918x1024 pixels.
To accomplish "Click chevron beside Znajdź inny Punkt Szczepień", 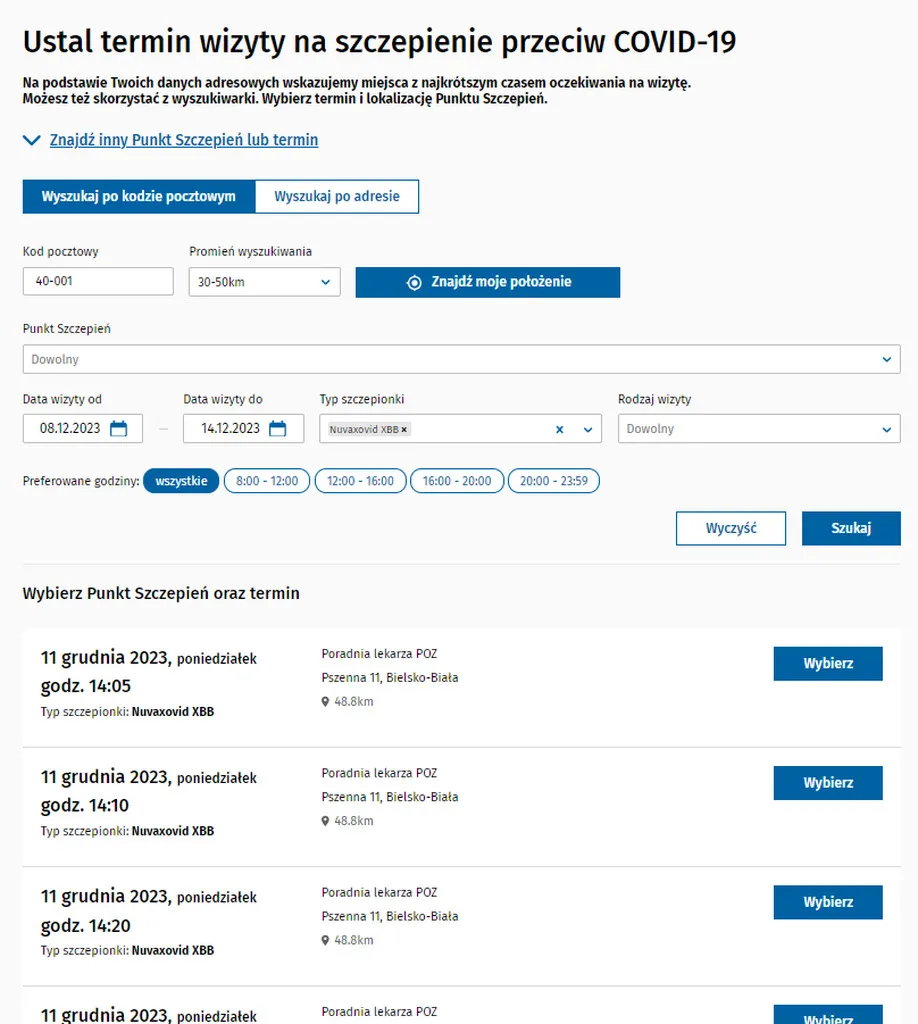I will pos(31,140).
